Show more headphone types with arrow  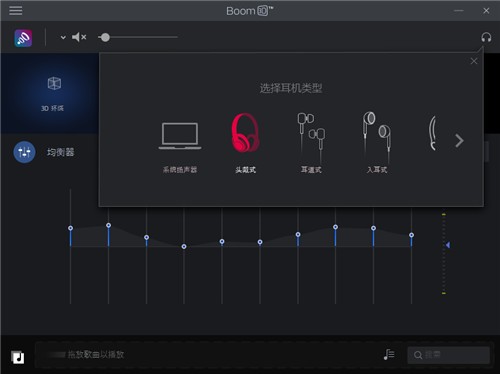click(459, 141)
